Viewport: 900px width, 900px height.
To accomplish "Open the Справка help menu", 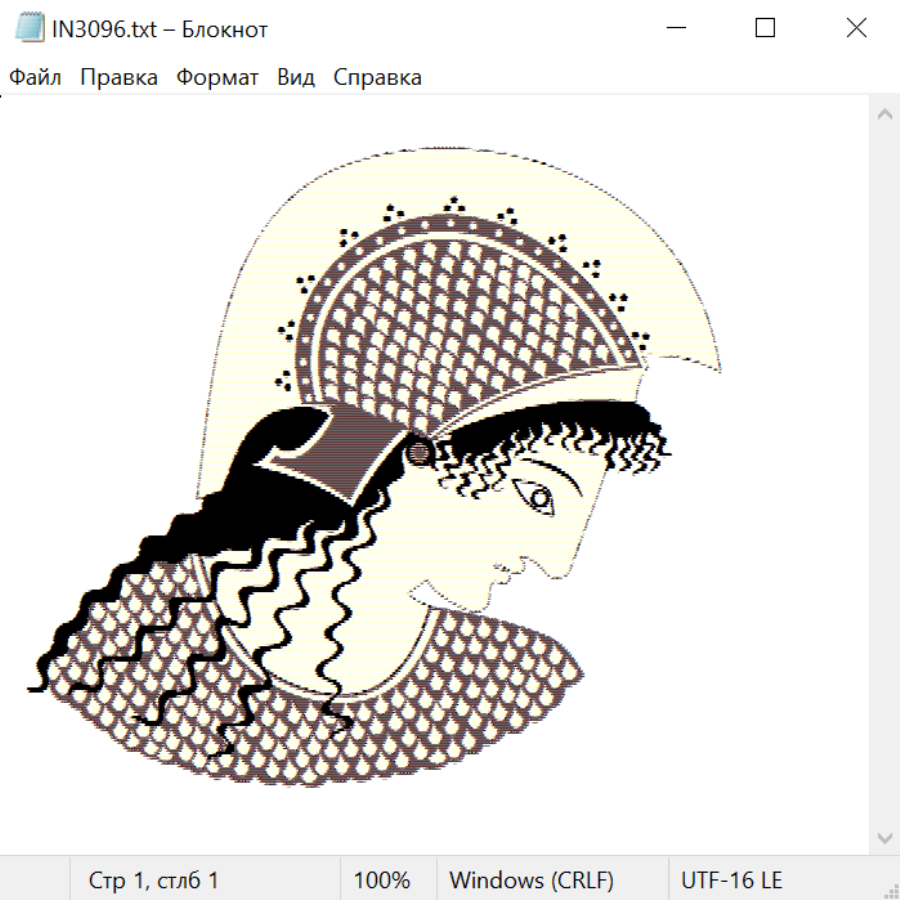I will tap(377, 78).
